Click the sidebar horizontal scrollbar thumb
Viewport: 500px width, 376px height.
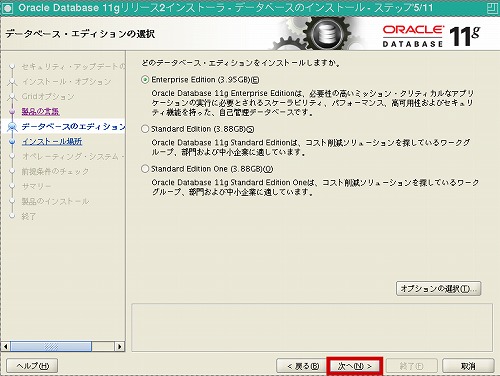(51, 347)
